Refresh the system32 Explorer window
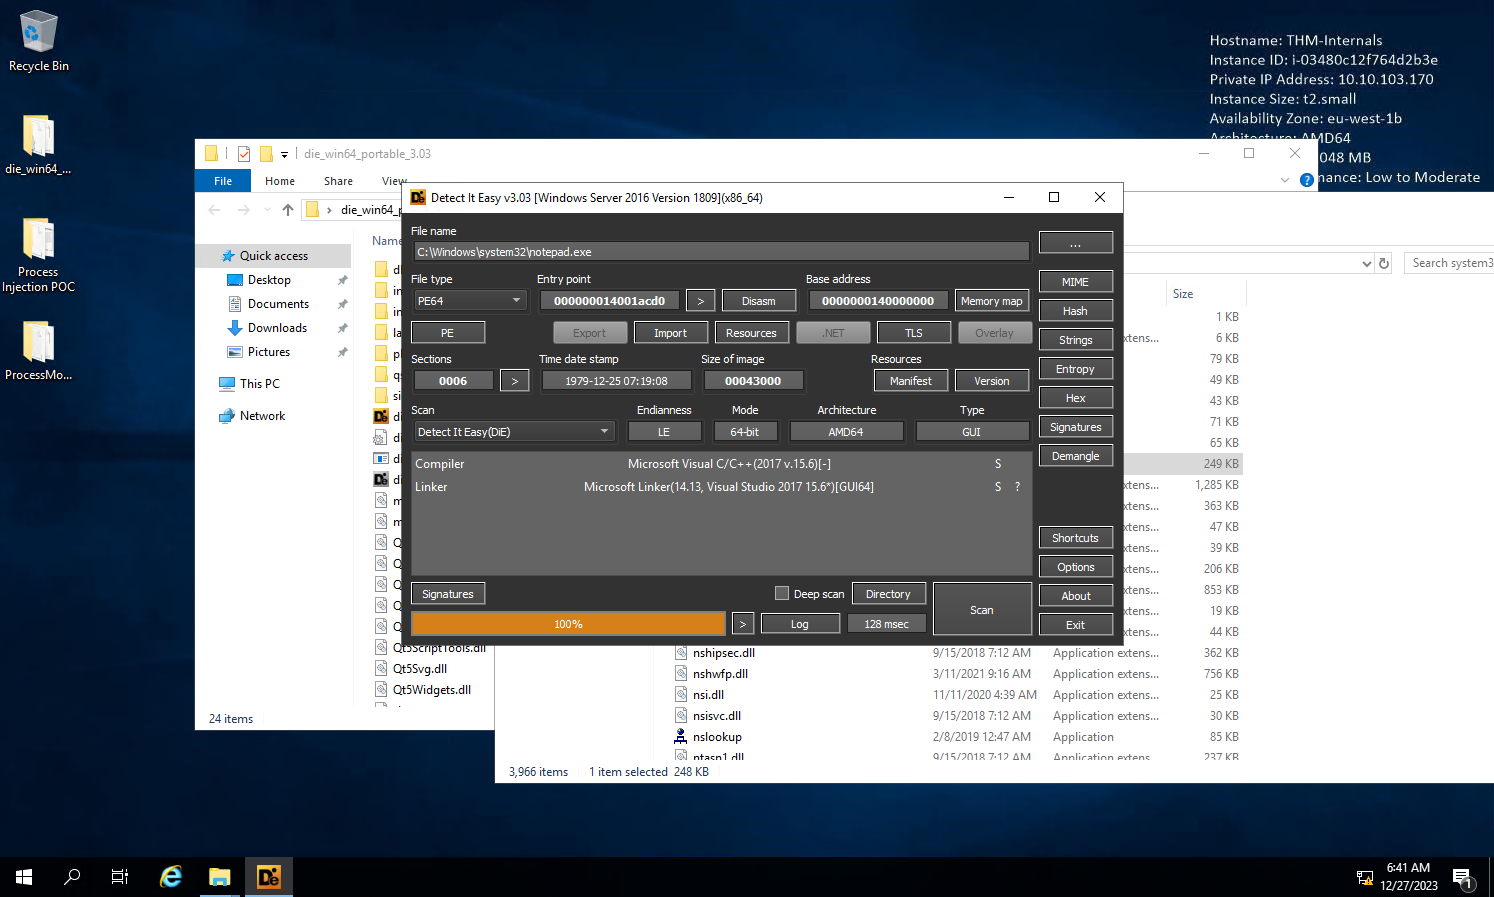The width and height of the screenshot is (1494, 897). 1384,263
